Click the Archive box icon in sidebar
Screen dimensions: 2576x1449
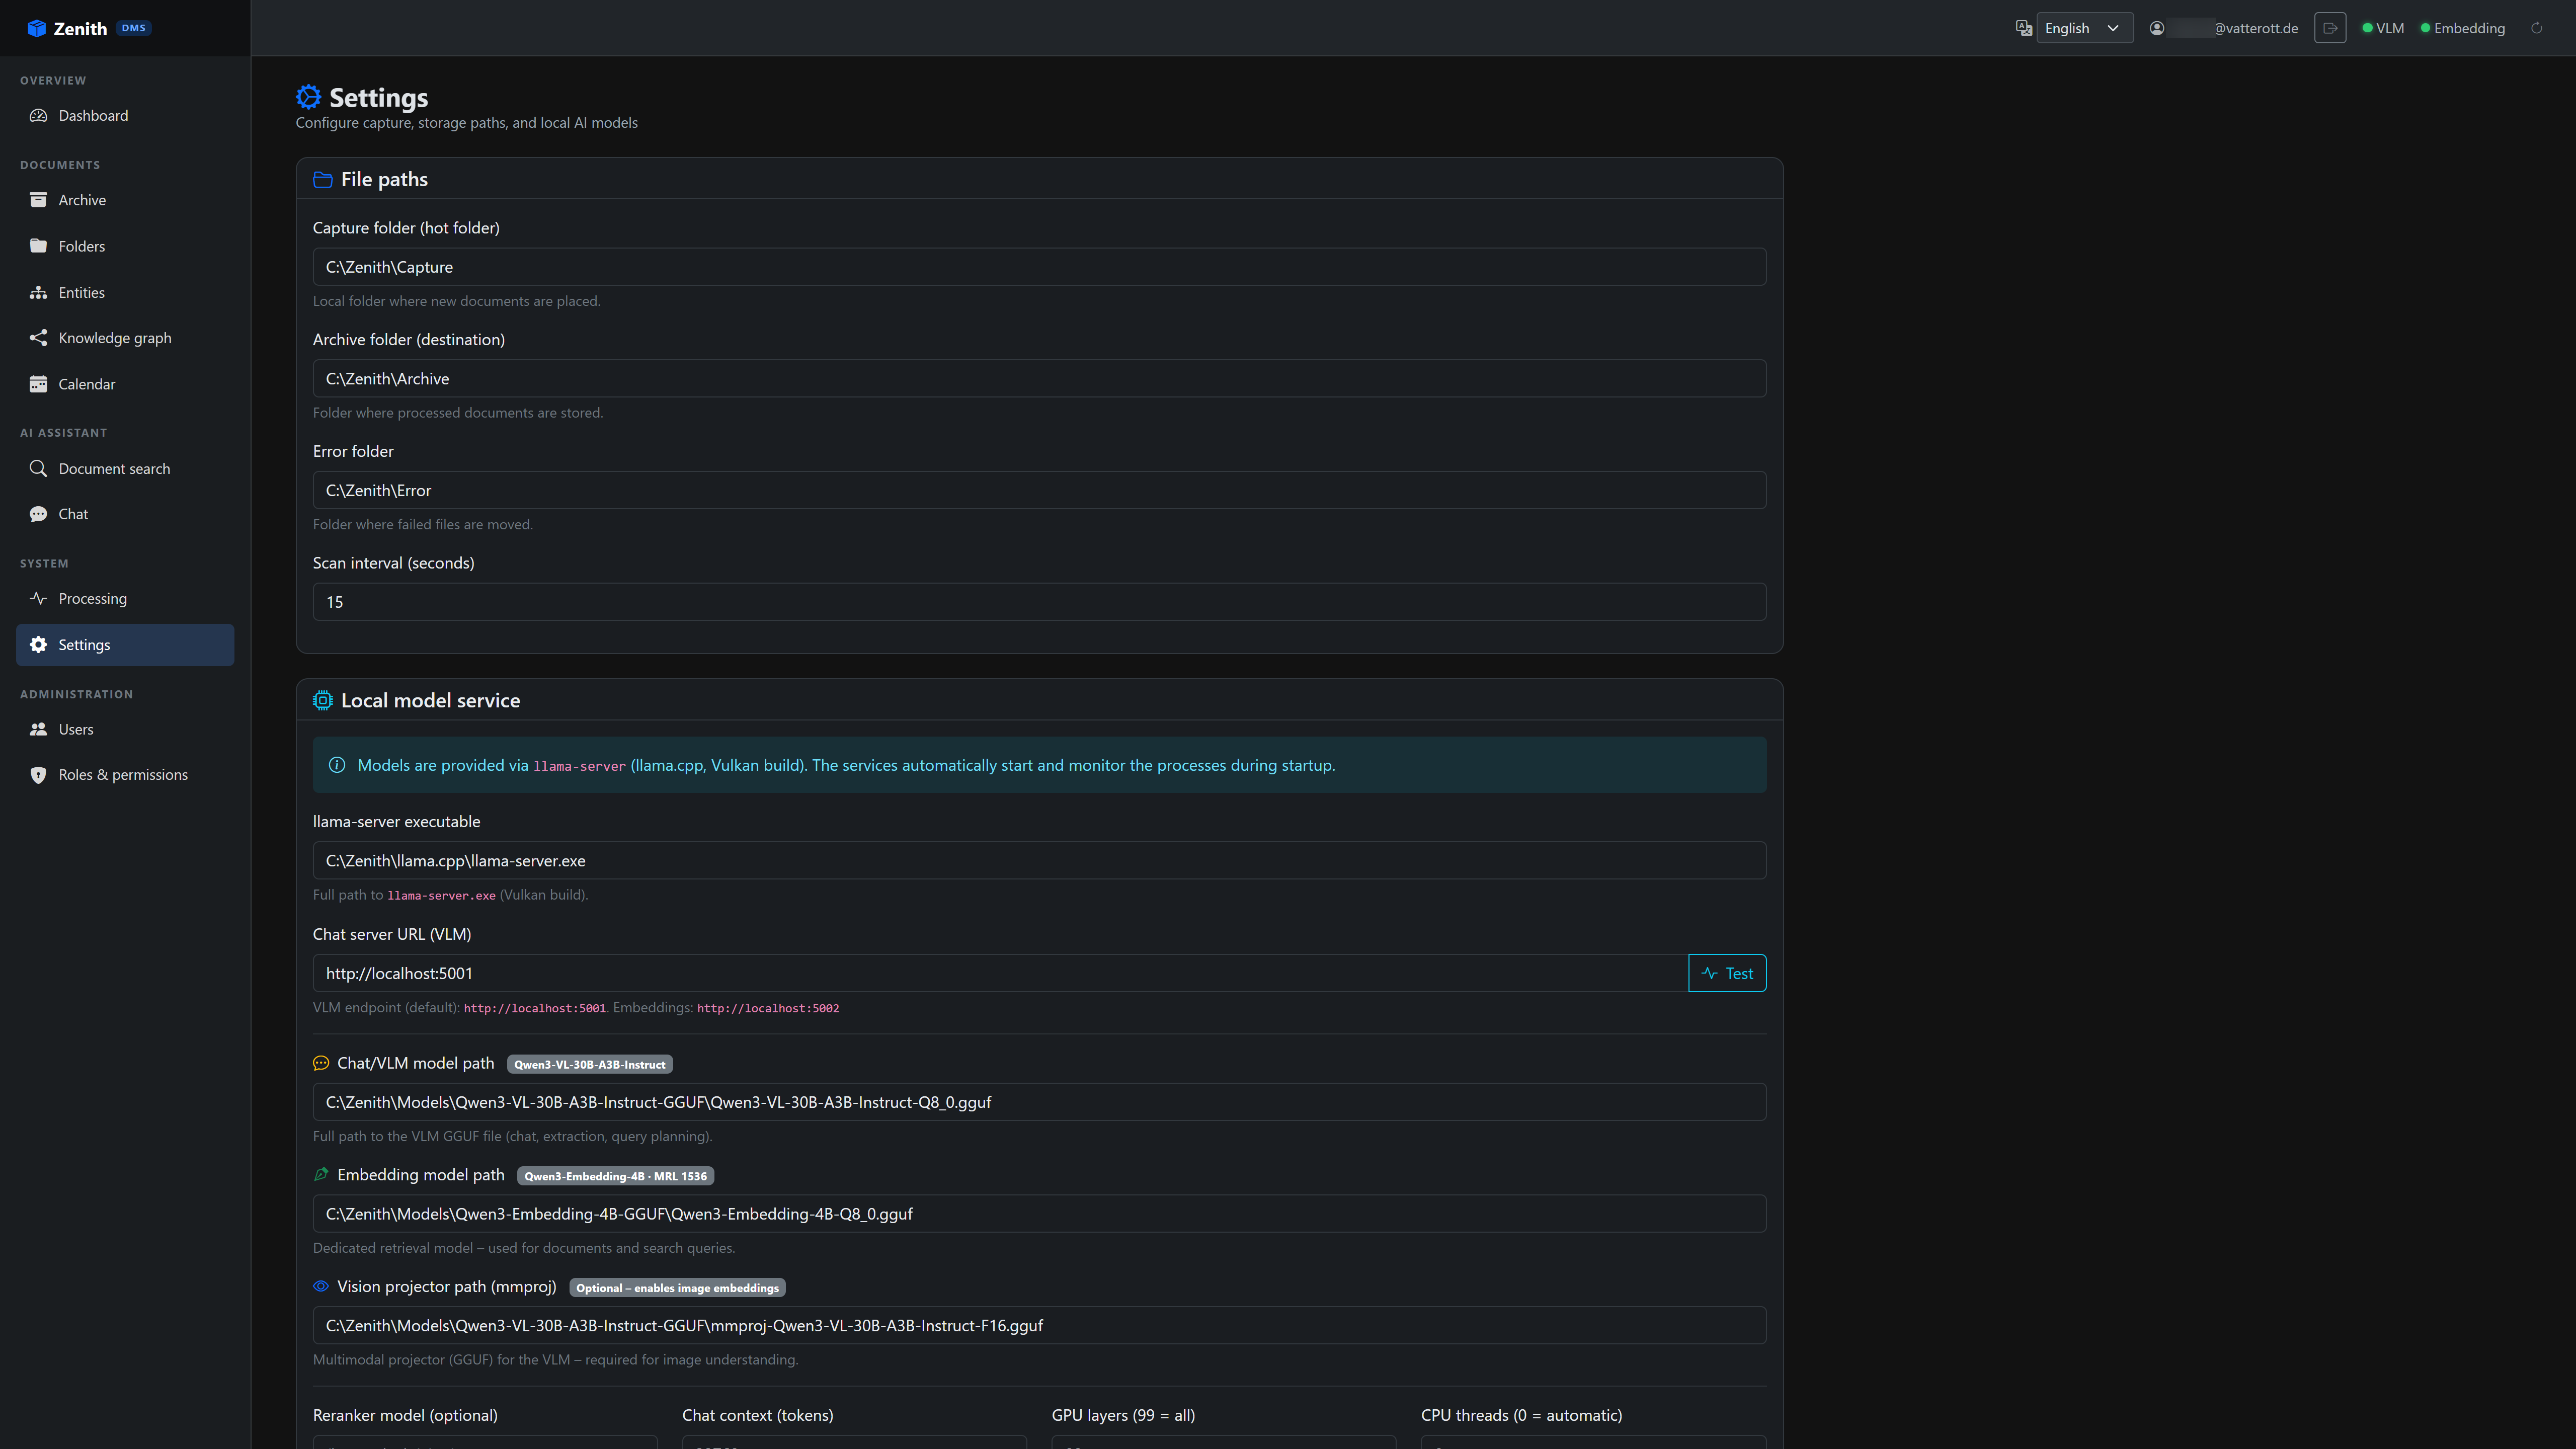coord(38,200)
